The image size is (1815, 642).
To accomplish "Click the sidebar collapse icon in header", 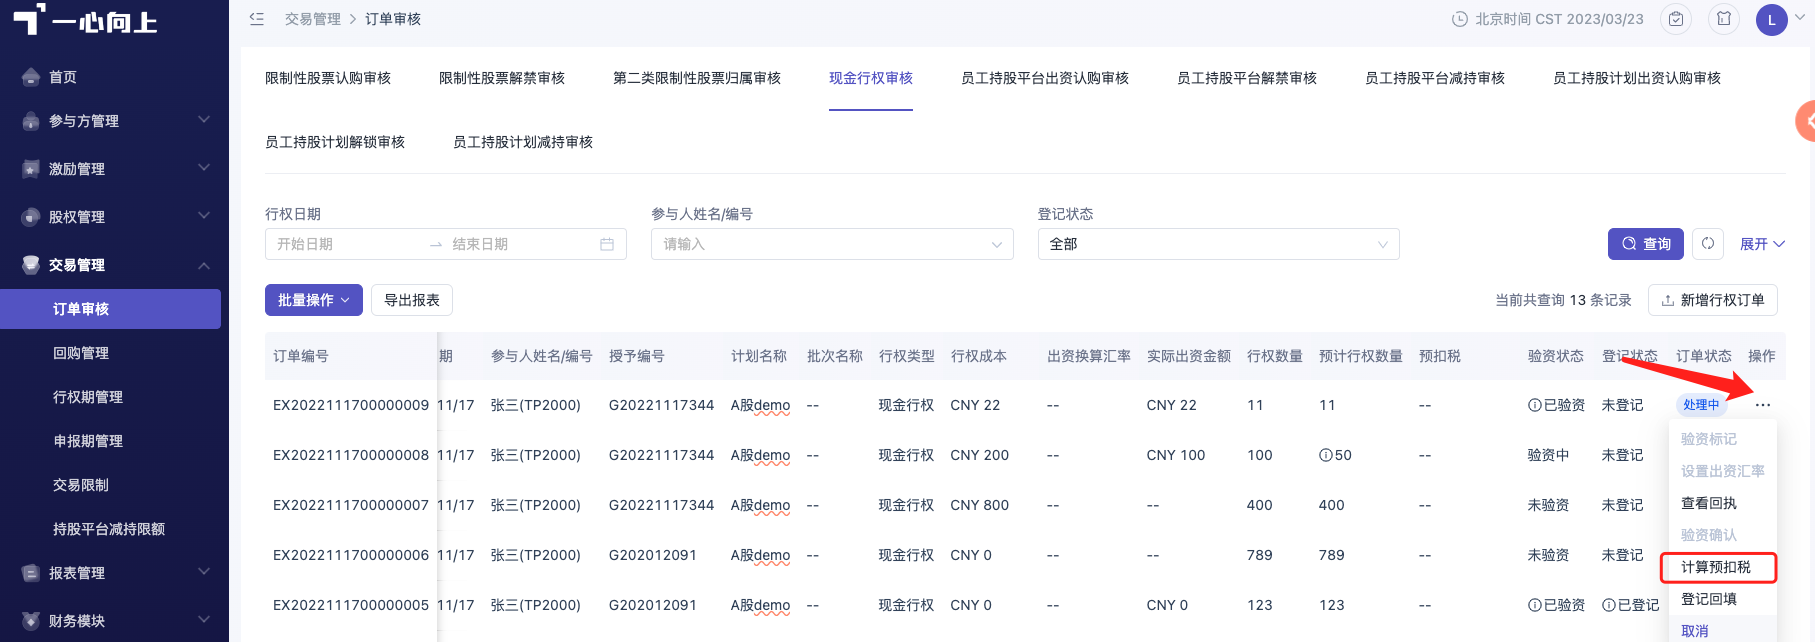I will point(257,19).
